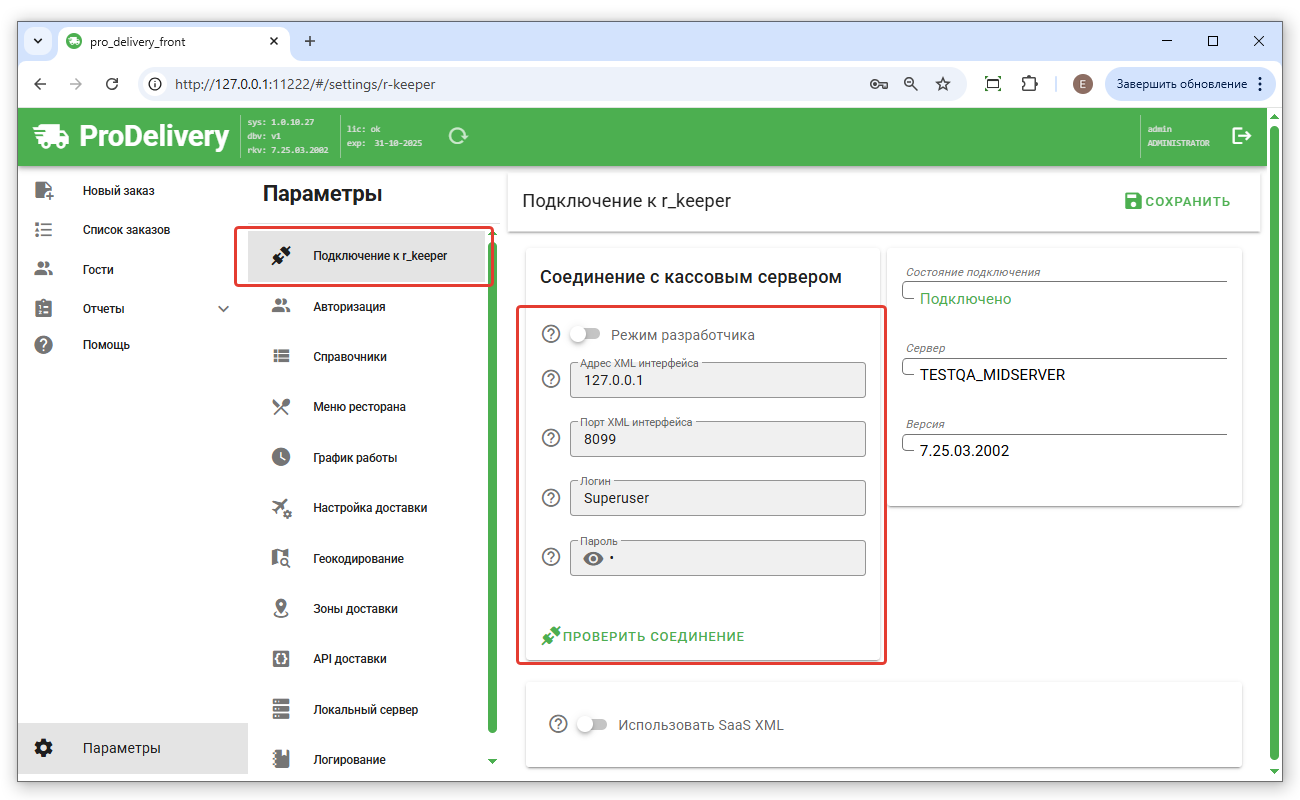Enable the Использовать SaaS XML switch

click(591, 724)
